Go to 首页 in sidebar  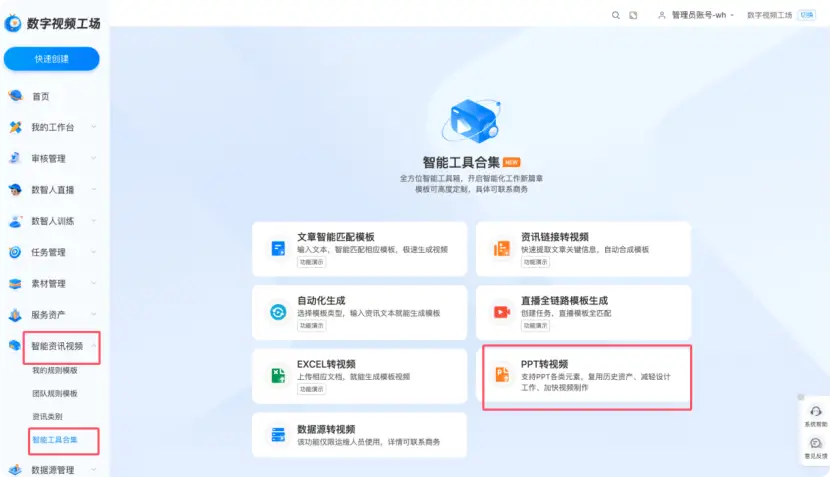point(40,97)
